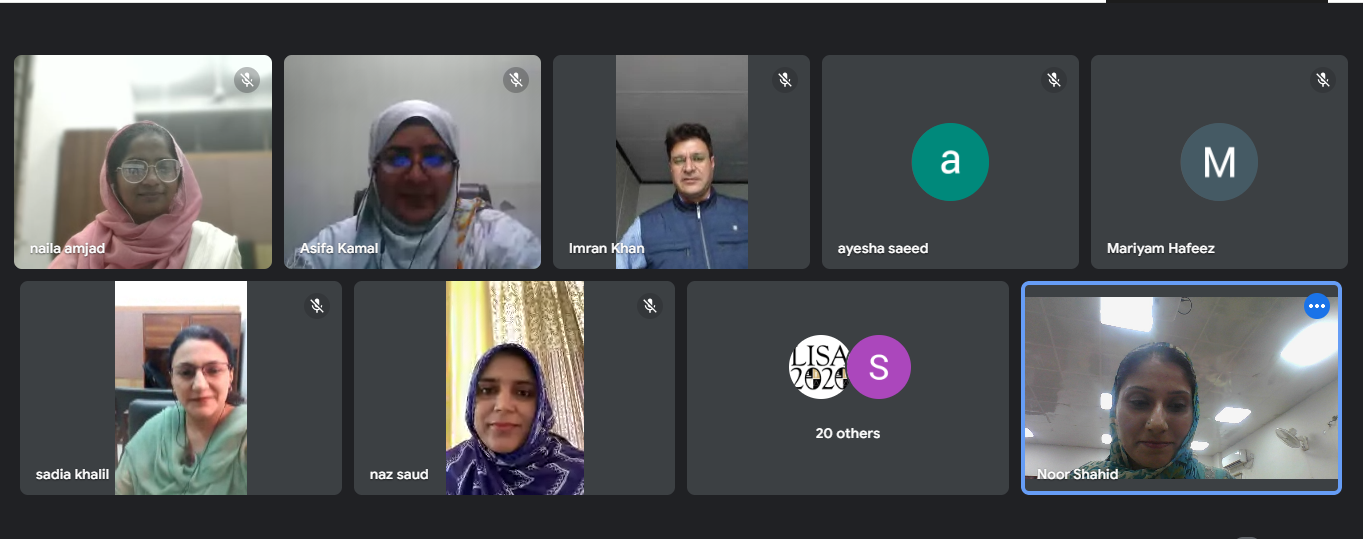This screenshot has width=1363, height=539.
Task: Click the LISA 2020 avatar in the others tile
Action: (x=820, y=367)
